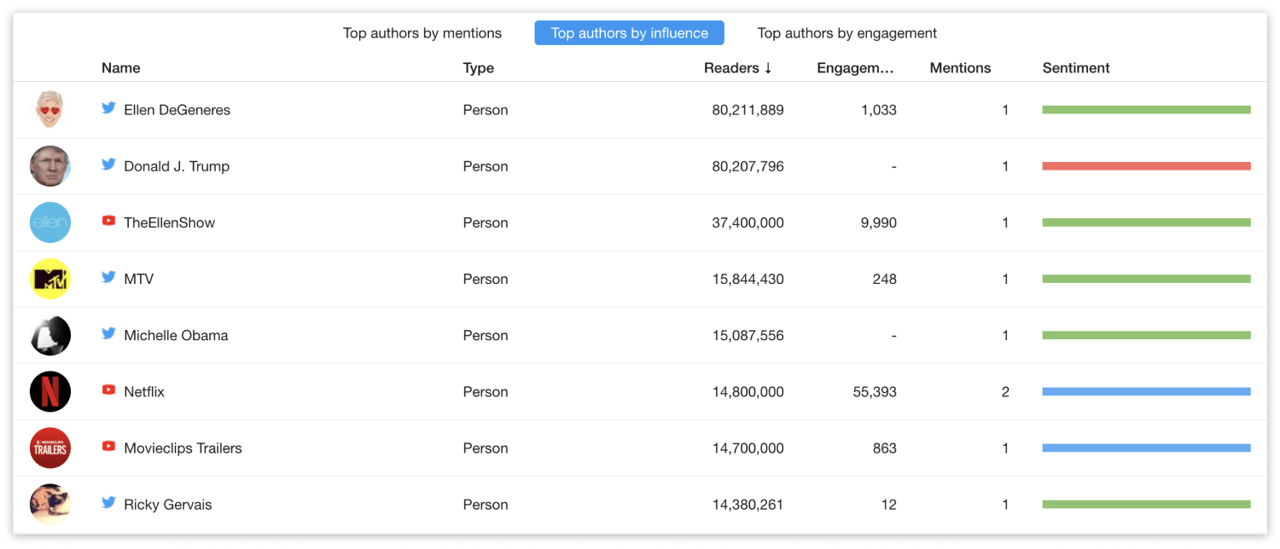The image size is (1280, 549).
Task: Click the Twitter icon beside Ricky Gervais
Action: click(x=108, y=503)
